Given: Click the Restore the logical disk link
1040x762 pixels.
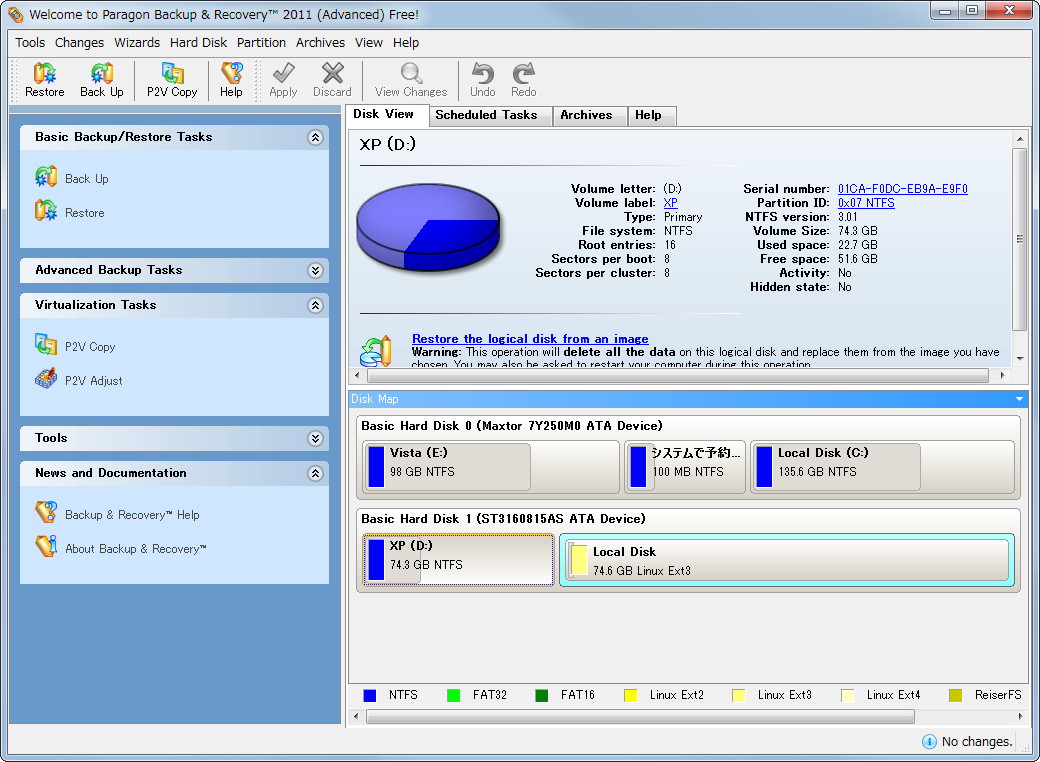Looking at the screenshot, I should tap(530, 338).
